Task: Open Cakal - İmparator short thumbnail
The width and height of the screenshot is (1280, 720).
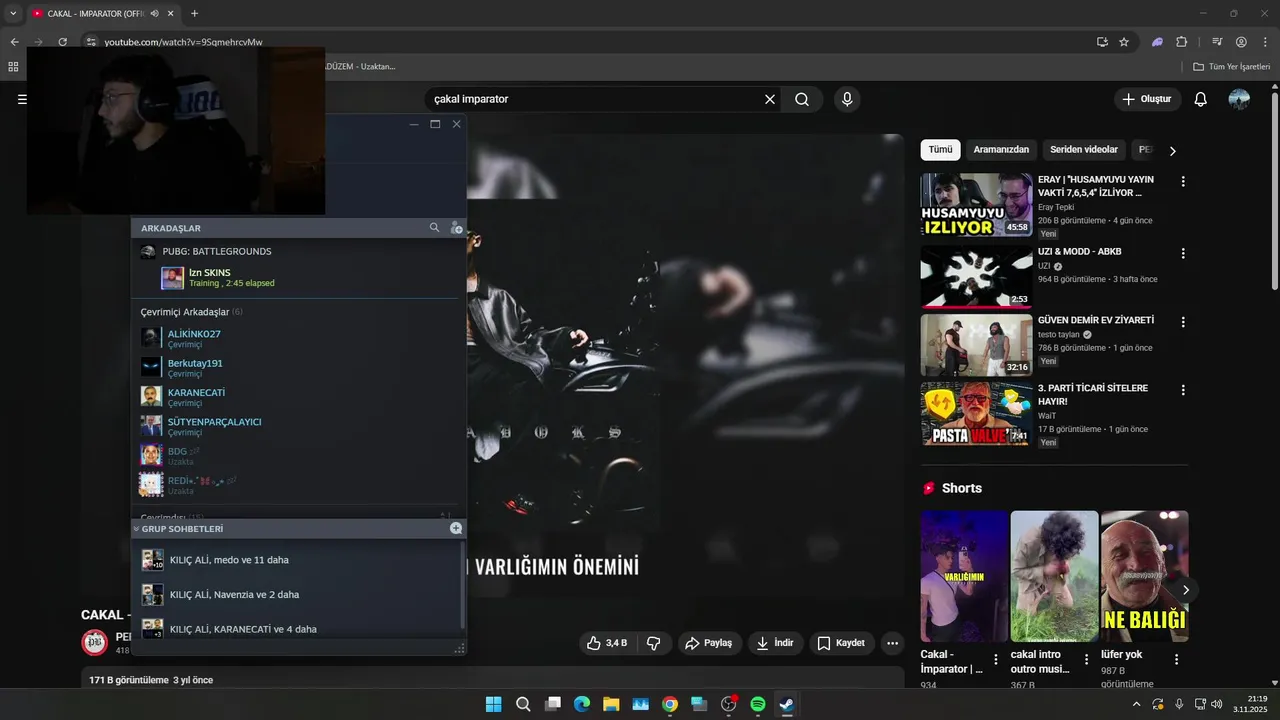Action: (964, 576)
